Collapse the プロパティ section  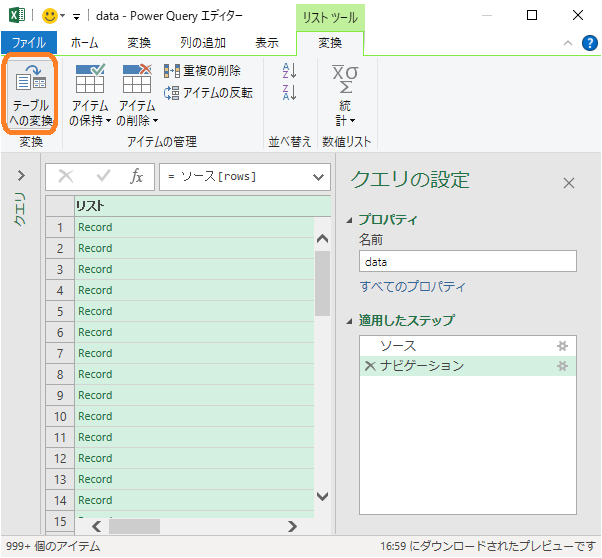(x=349, y=220)
